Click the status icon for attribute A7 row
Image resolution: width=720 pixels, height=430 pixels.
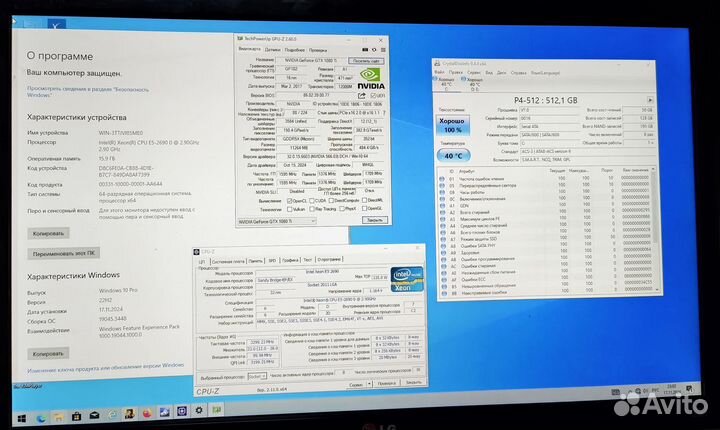click(x=443, y=240)
